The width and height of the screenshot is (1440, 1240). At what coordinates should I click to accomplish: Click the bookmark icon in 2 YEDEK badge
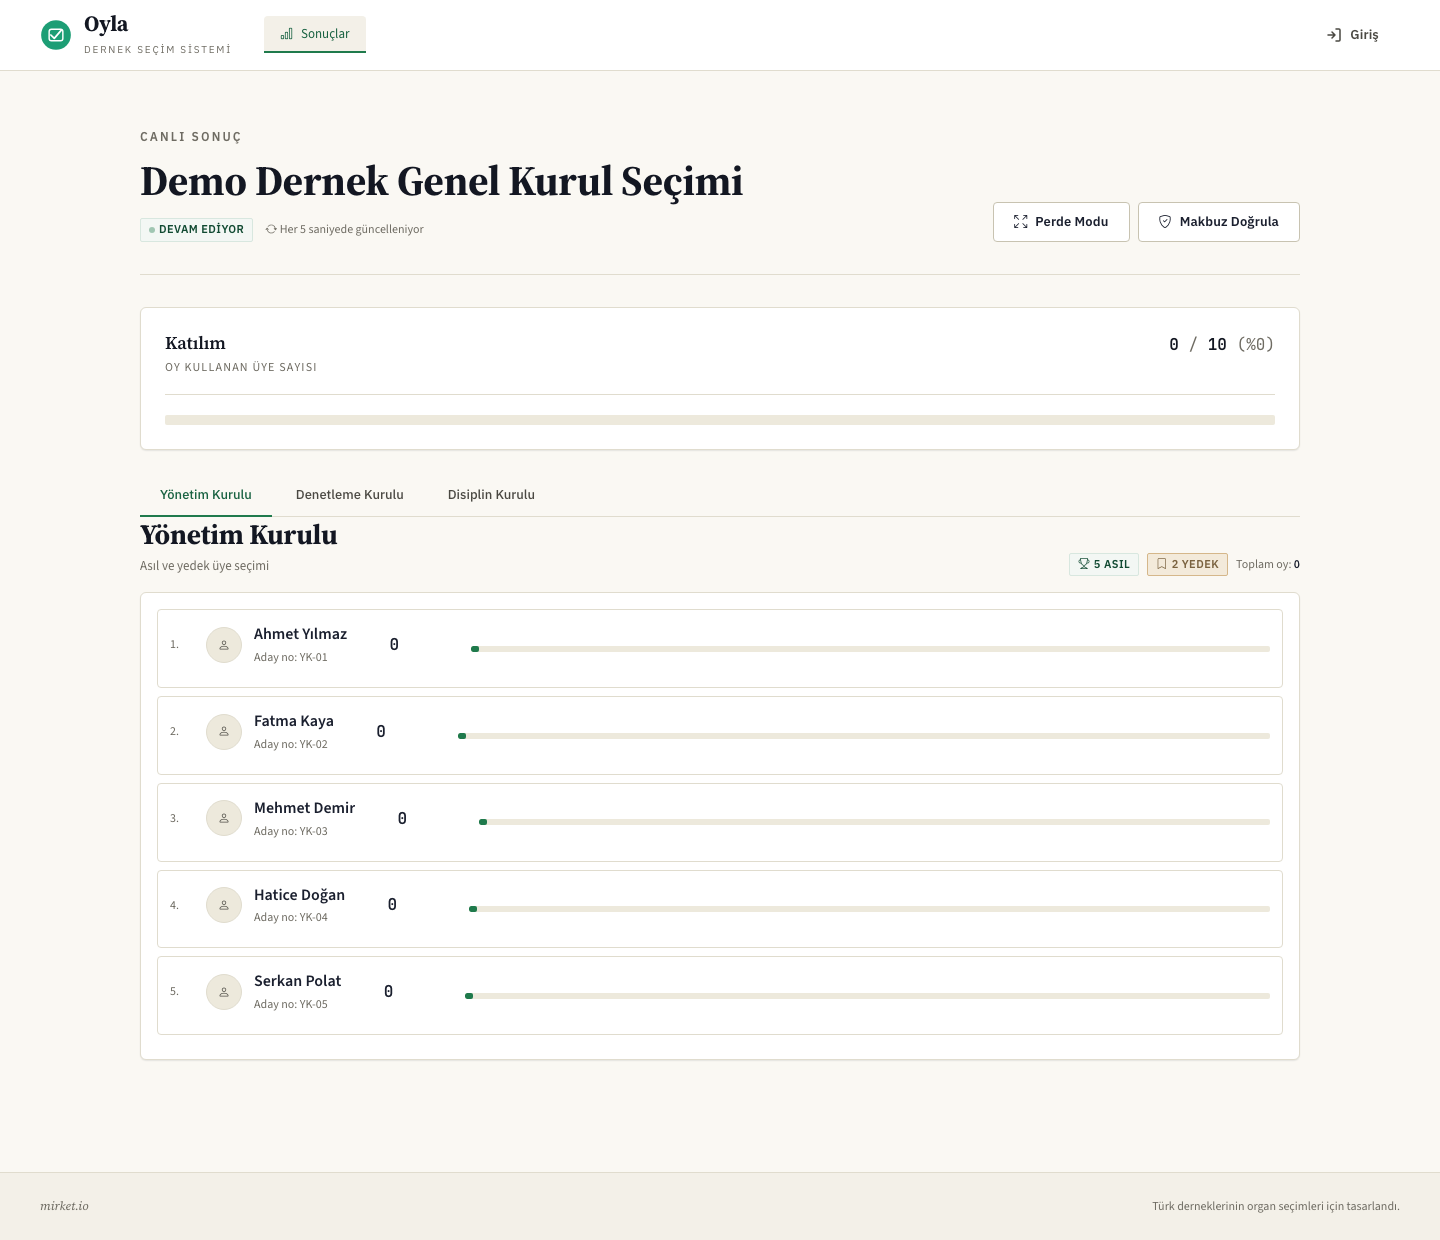point(1161,564)
